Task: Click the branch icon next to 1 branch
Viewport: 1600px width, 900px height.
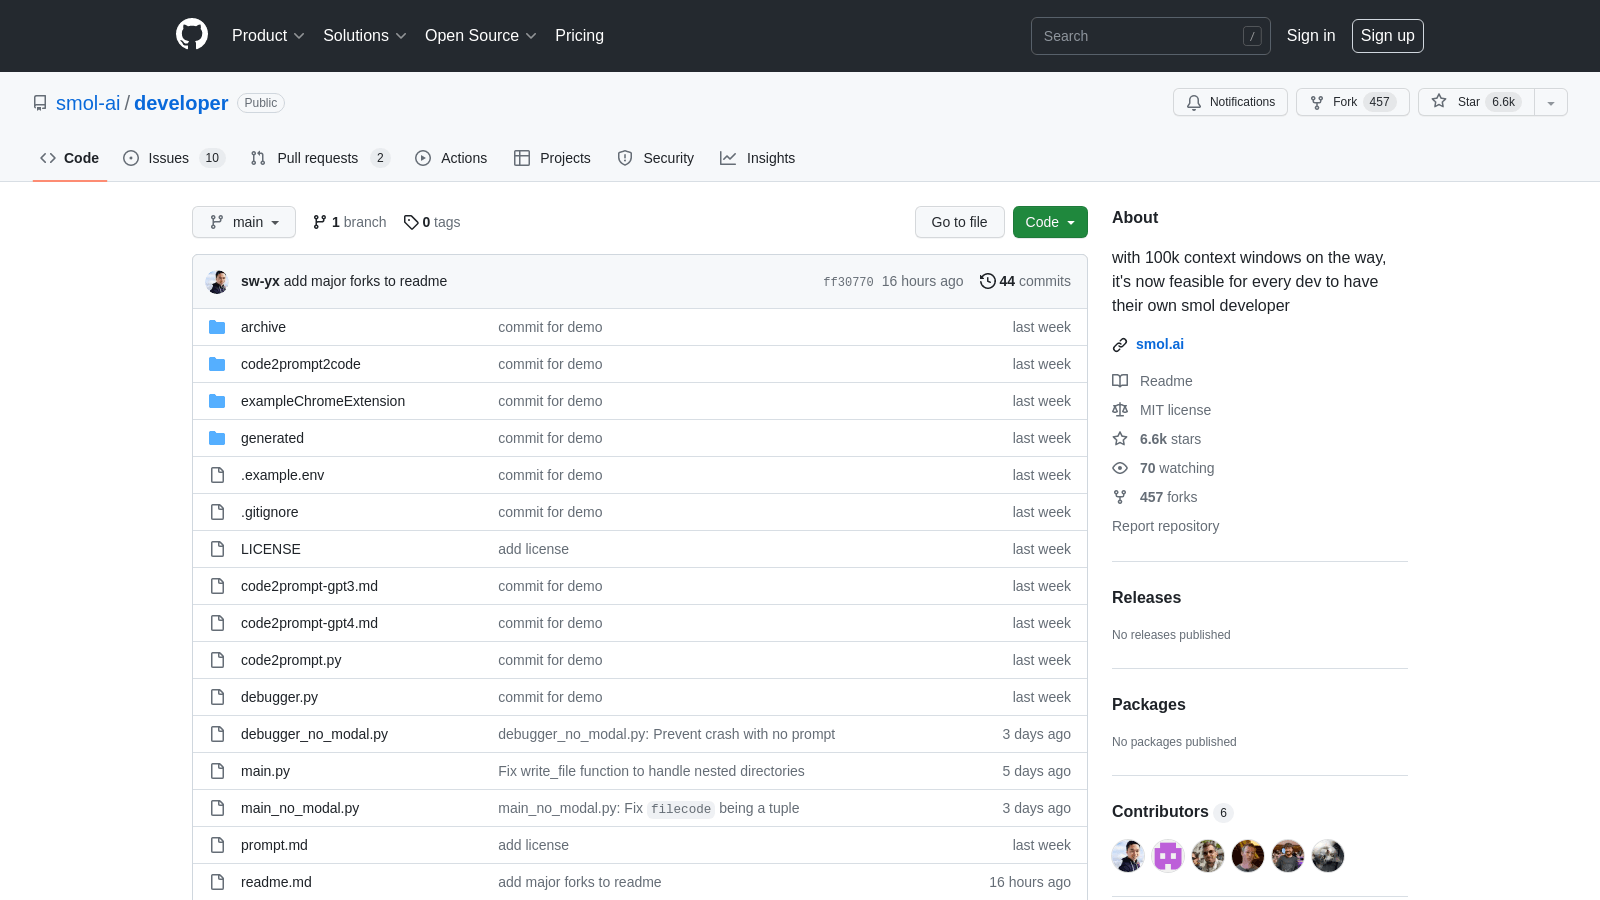Action: tap(320, 222)
